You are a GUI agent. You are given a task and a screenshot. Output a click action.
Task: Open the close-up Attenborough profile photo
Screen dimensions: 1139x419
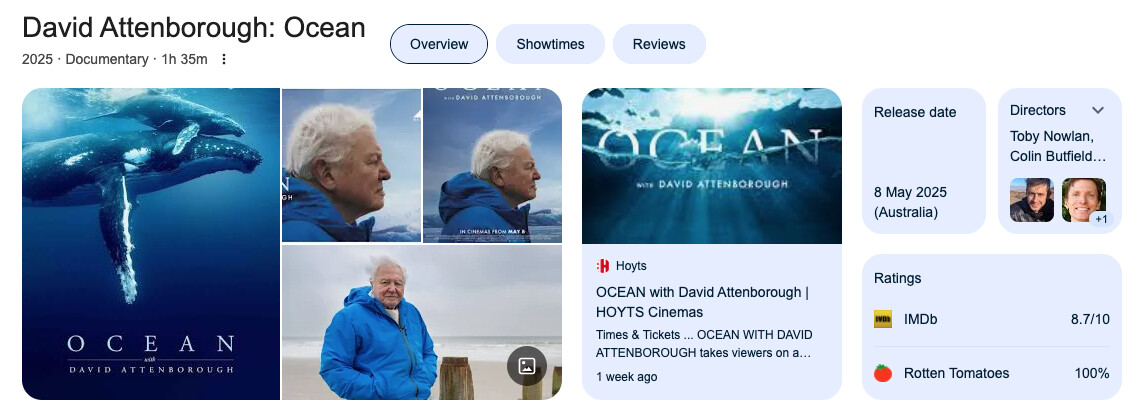point(352,166)
